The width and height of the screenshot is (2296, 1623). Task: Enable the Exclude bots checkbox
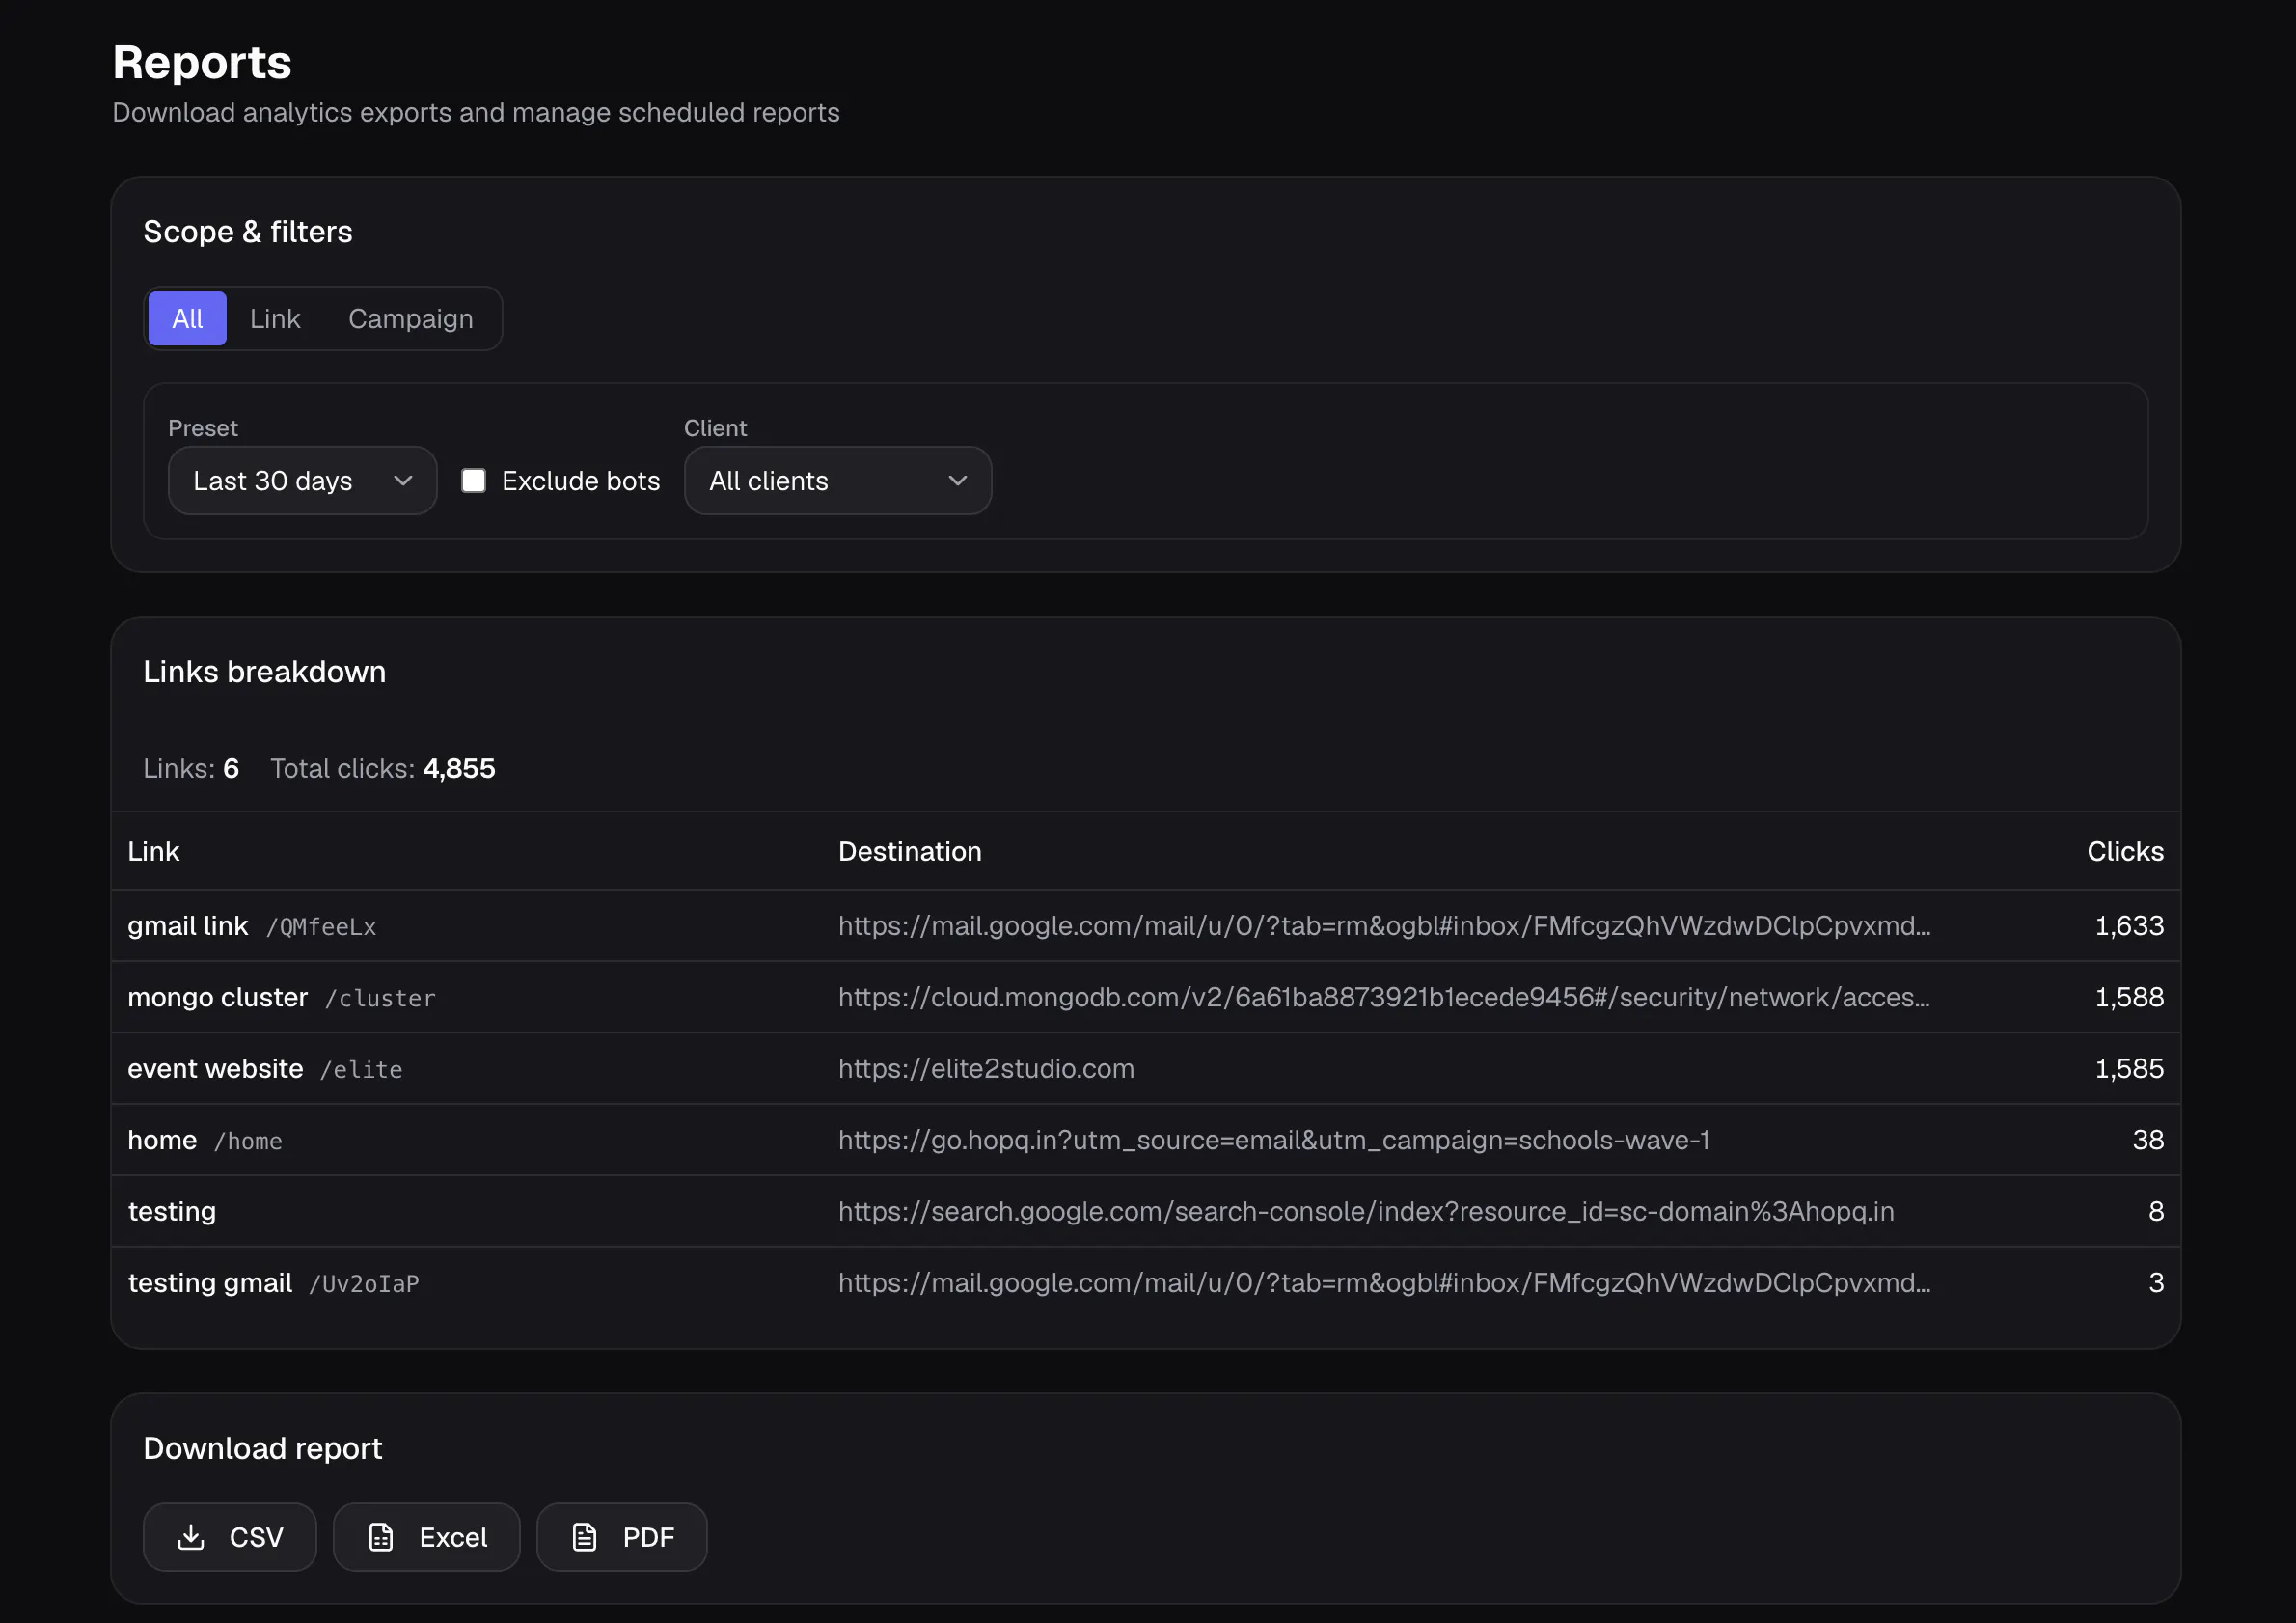point(474,481)
